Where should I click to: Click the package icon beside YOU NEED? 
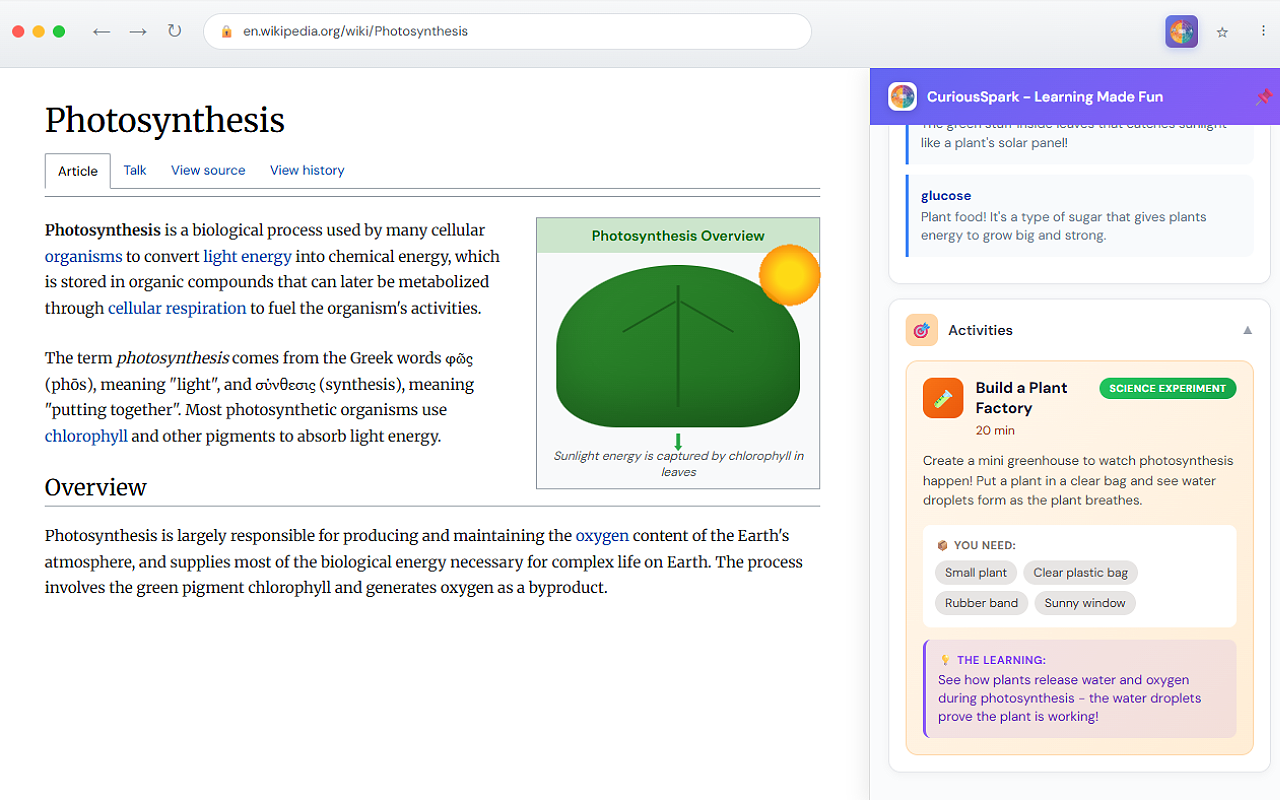click(x=940, y=545)
